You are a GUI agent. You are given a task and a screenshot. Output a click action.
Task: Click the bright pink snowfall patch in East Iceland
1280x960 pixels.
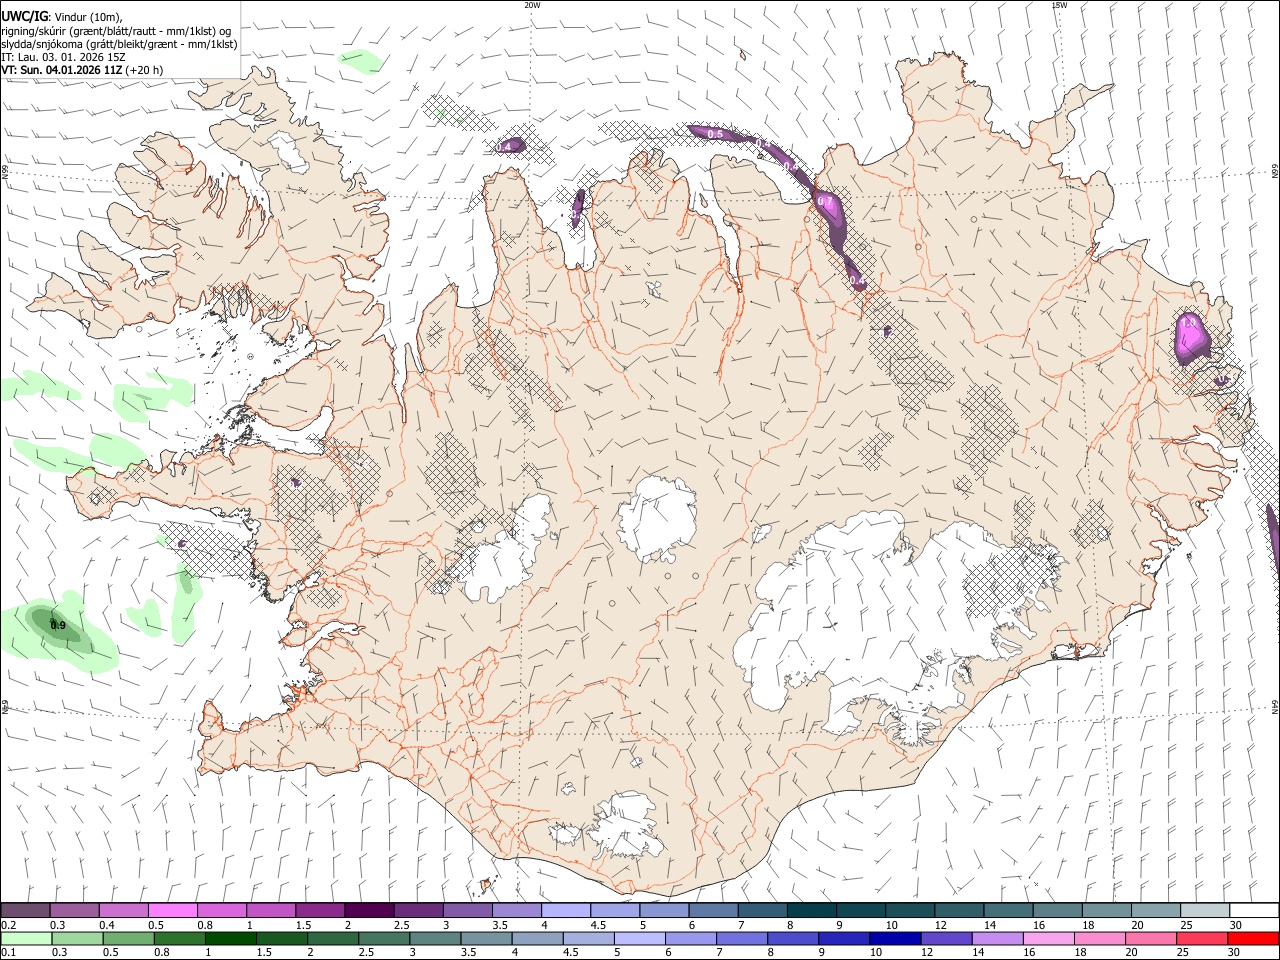click(x=1191, y=338)
